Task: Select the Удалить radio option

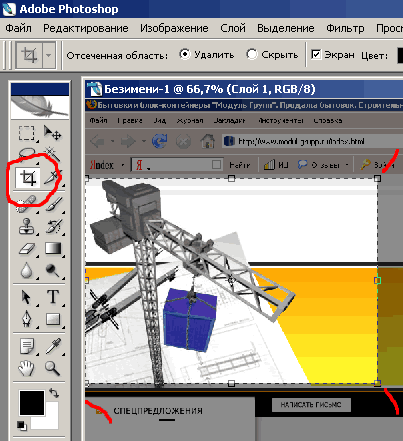Action: pos(206,55)
